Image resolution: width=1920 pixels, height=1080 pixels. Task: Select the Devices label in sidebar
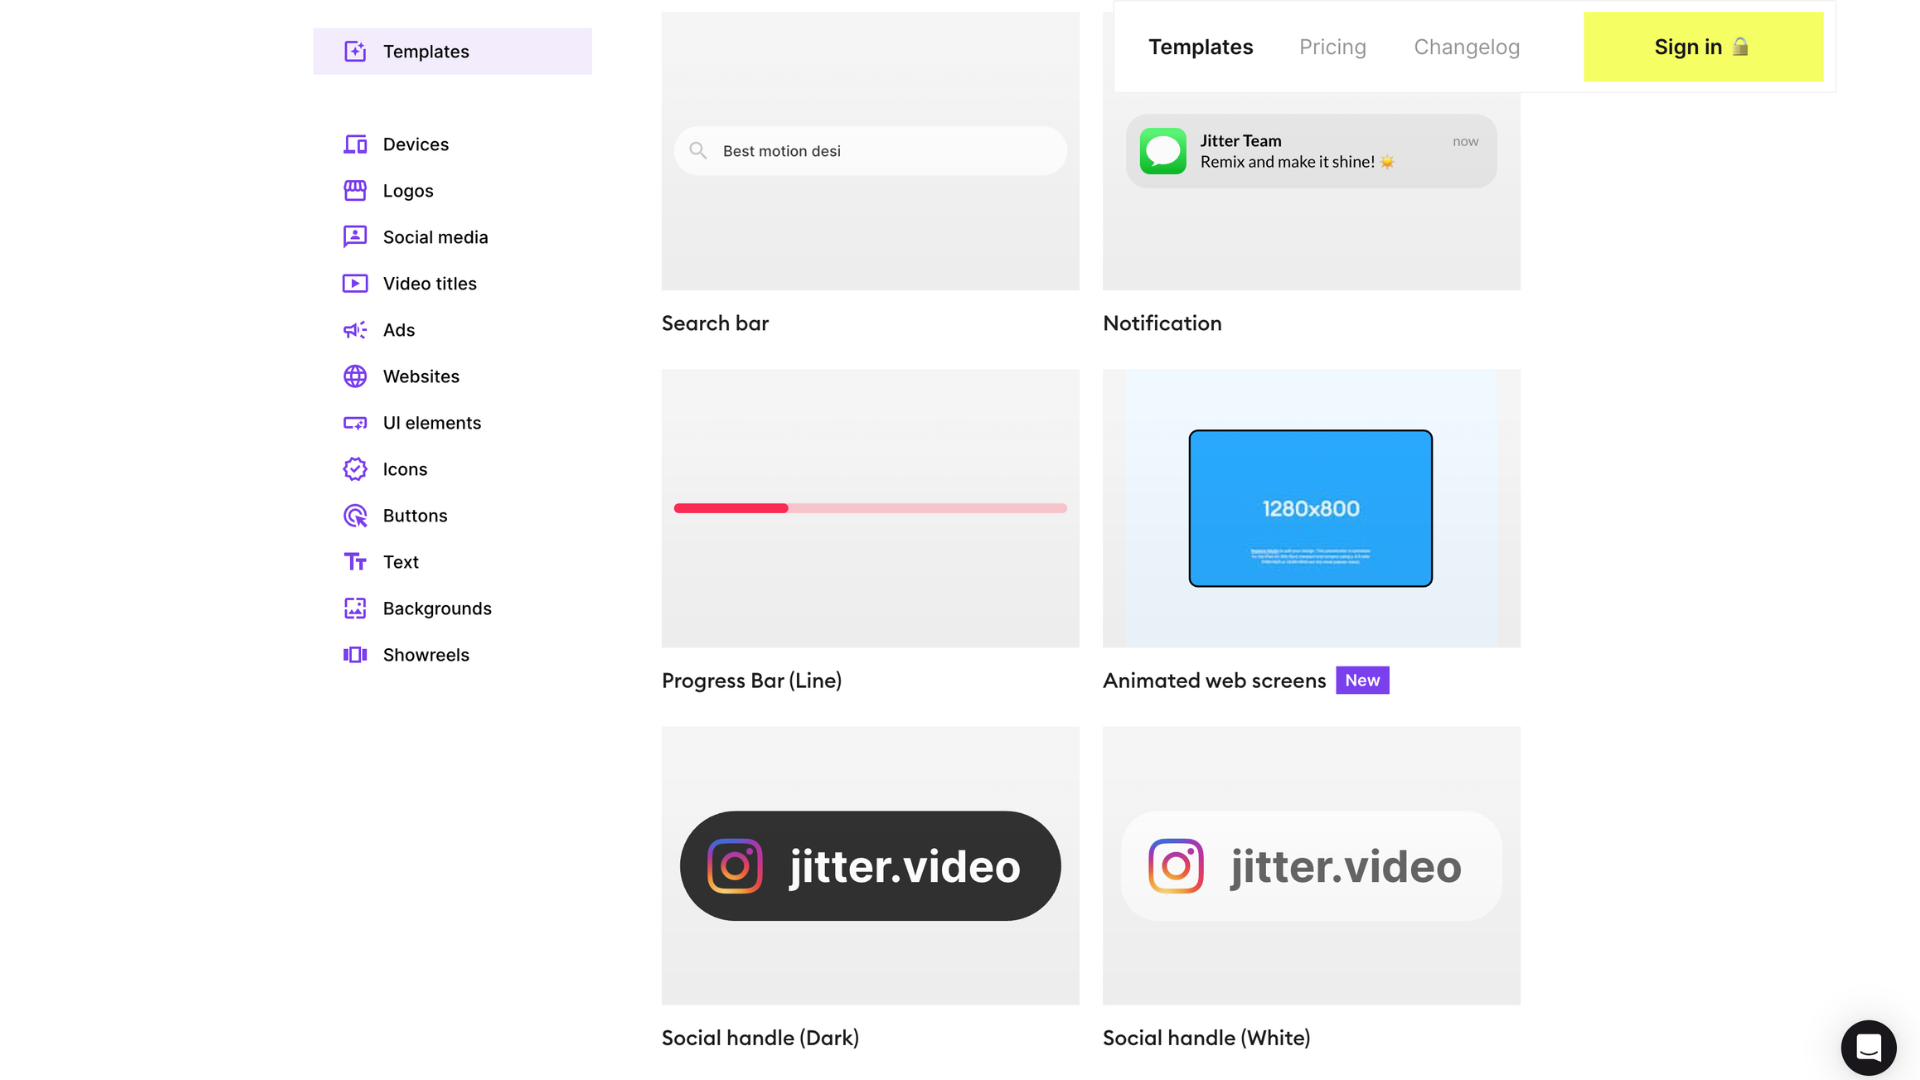[416, 144]
